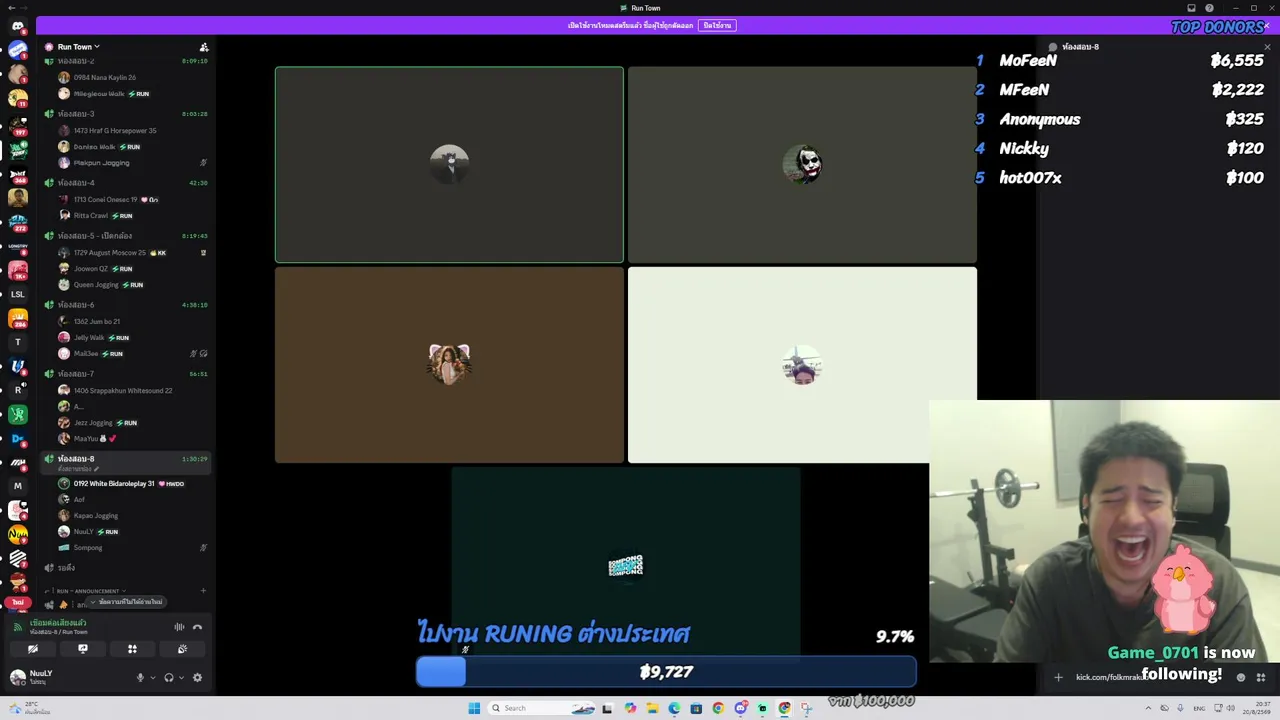
Task: Join voice channel ห้องสอบ-4
Action: point(126,183)
